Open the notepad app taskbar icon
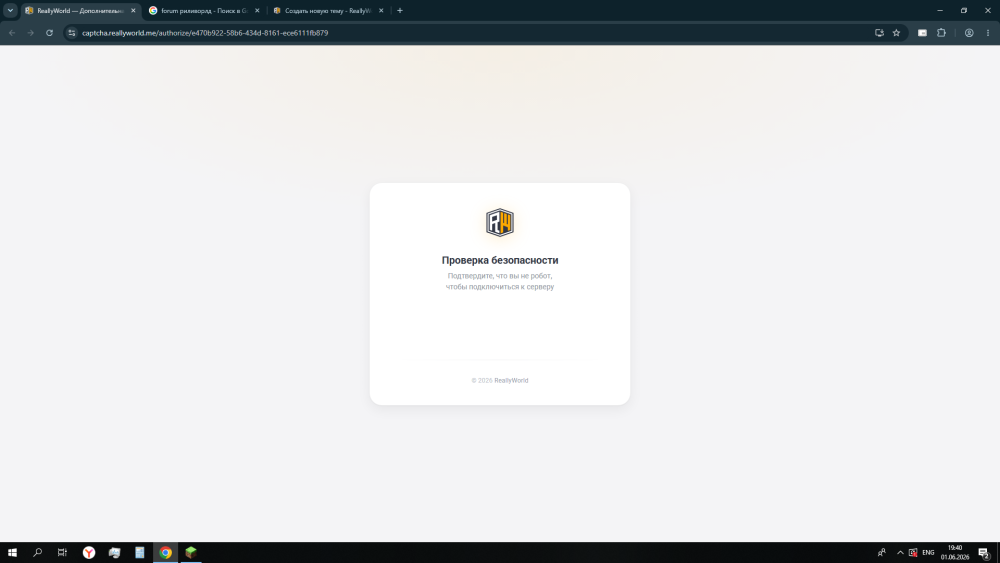The height and width of the screenshot is (563, 1000). coord(140,553)
